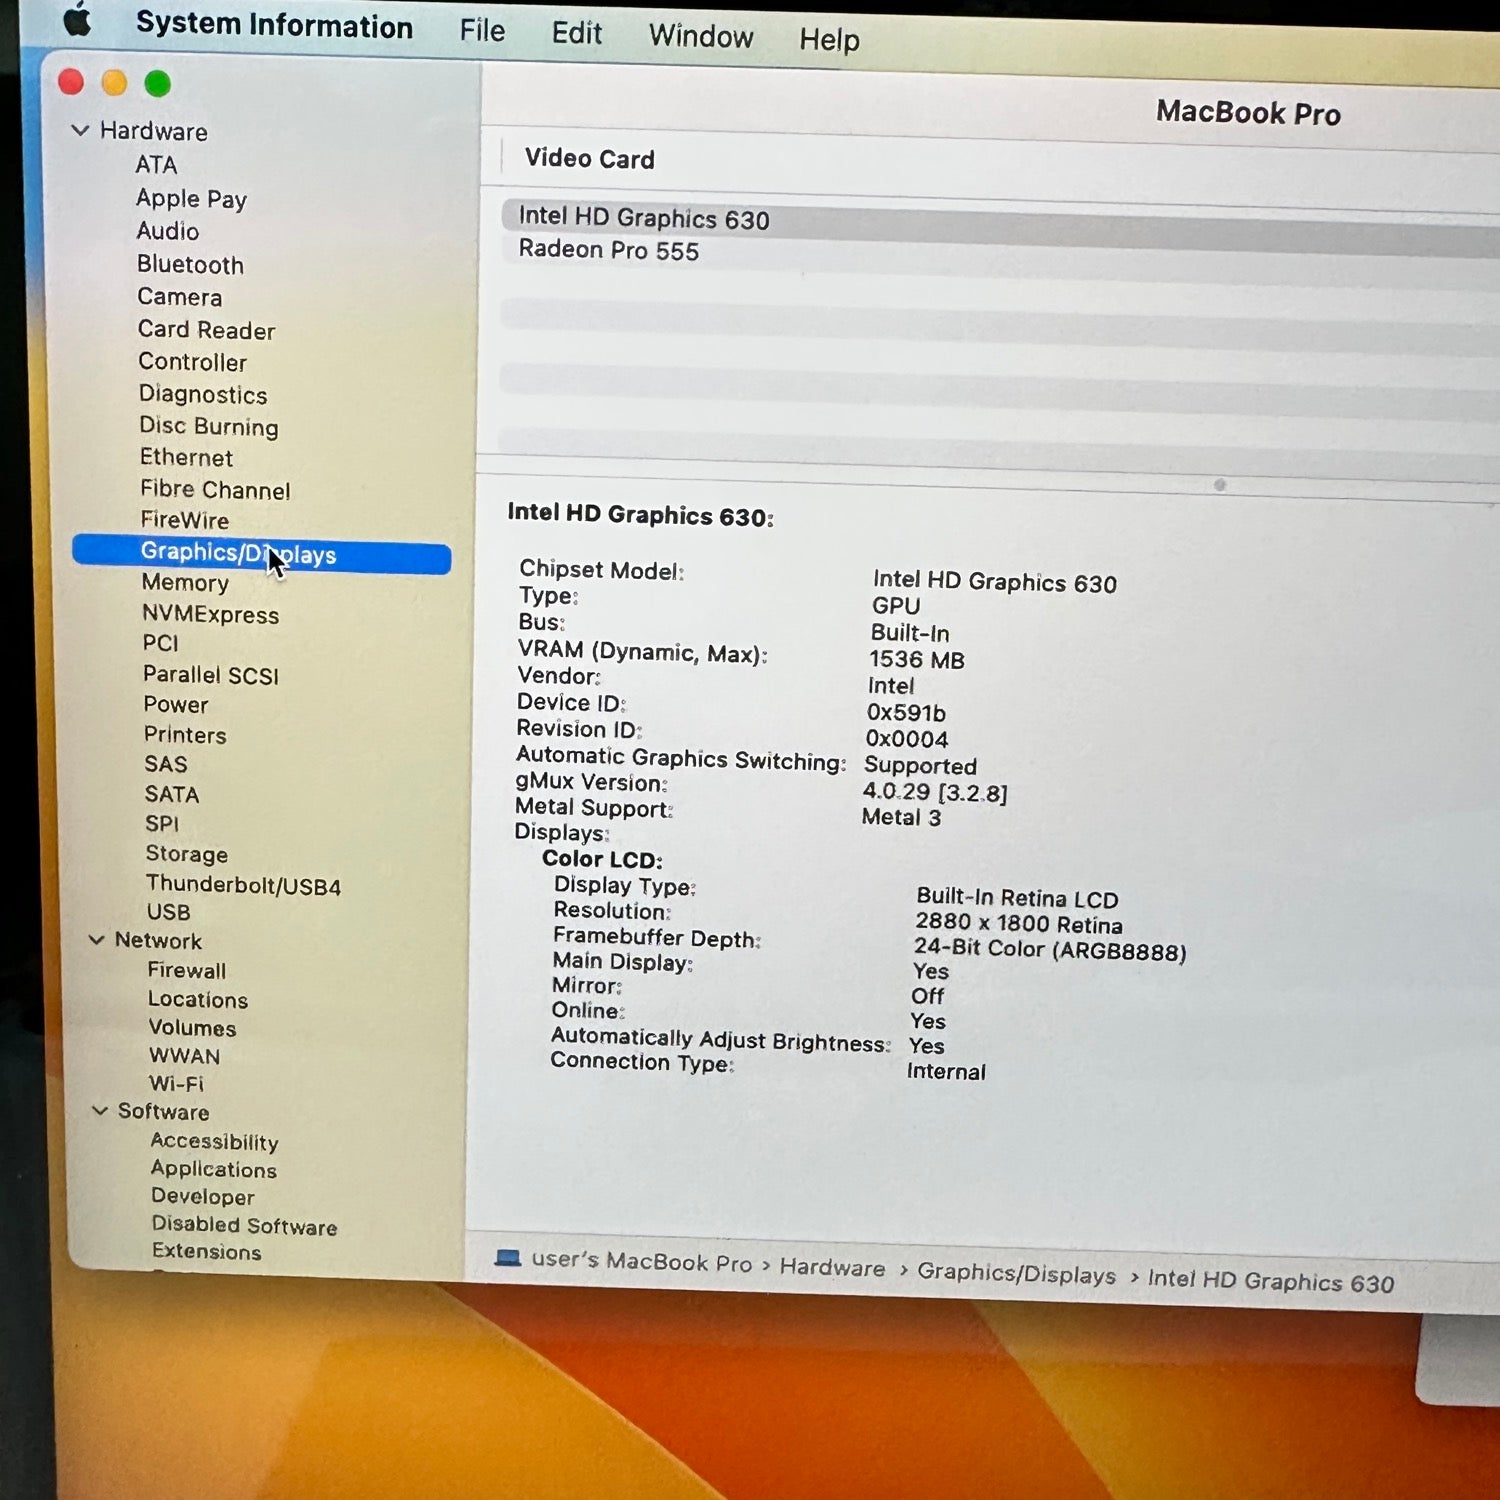Viewport: 1500px width, 1500px height.
Task: Click the 0x591b Device ID value
Action: (x=906, y=713)
